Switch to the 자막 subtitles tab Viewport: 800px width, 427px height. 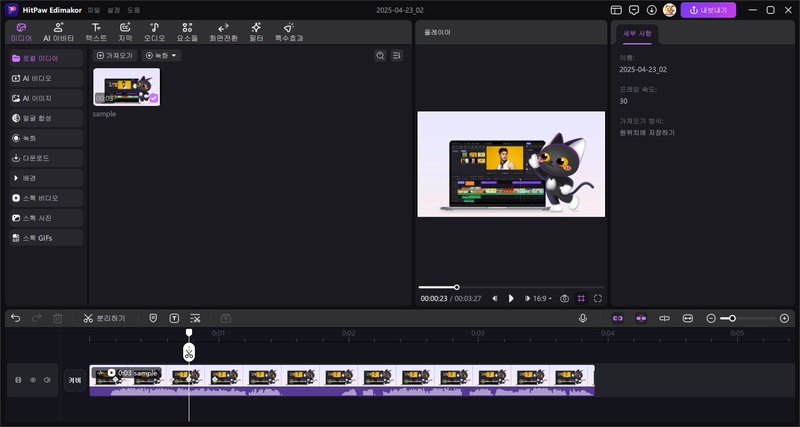tap(125, 32)
